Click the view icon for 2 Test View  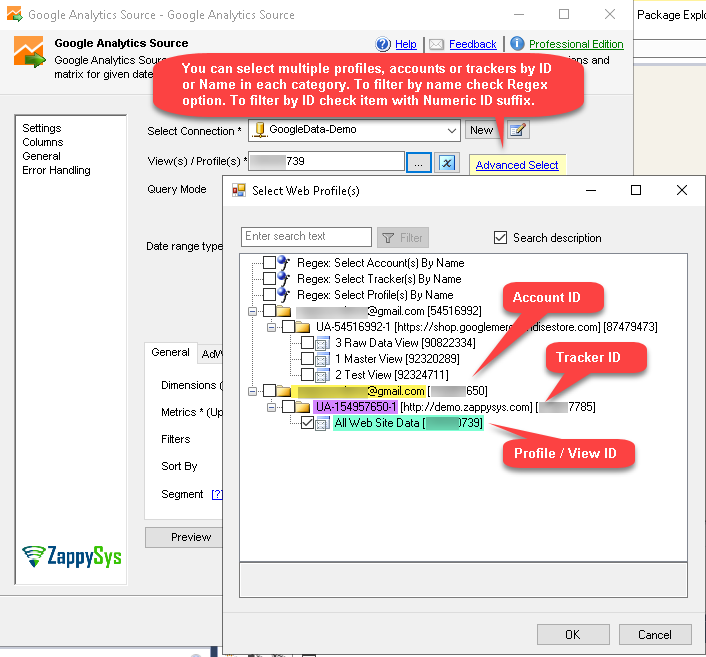pos(322,375)
